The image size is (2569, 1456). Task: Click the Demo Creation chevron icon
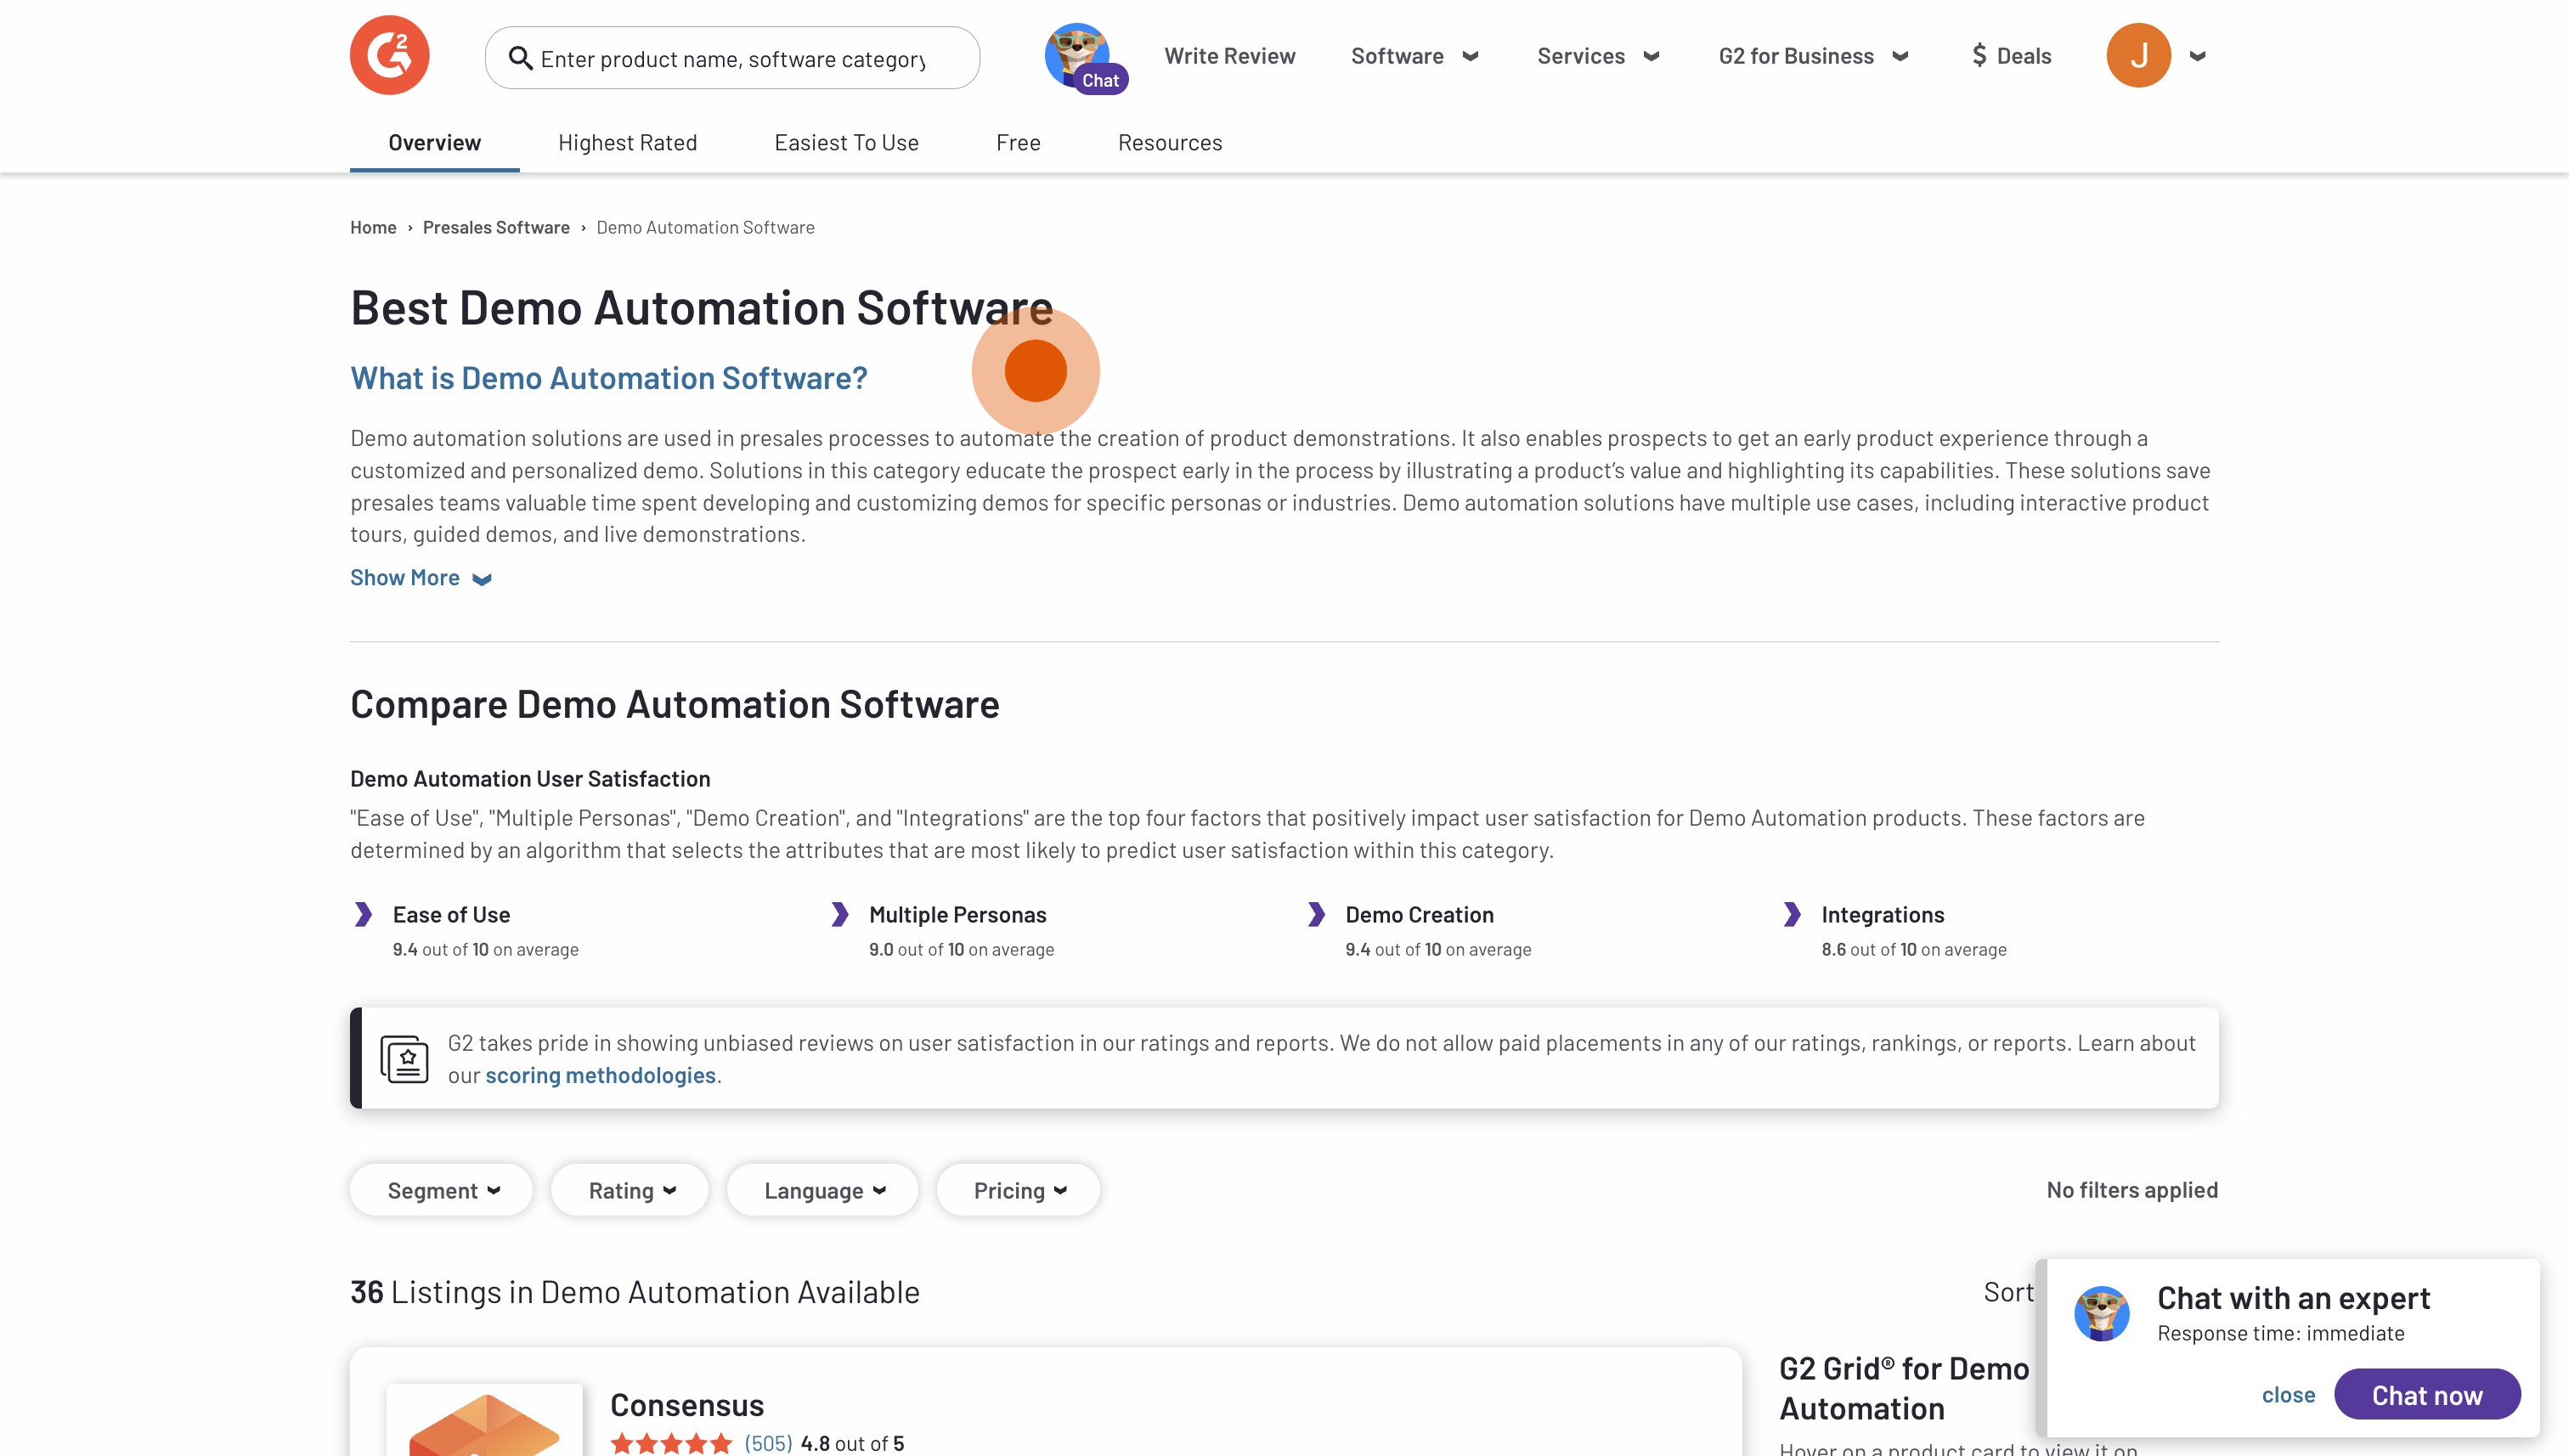(x=1316, y=914)
